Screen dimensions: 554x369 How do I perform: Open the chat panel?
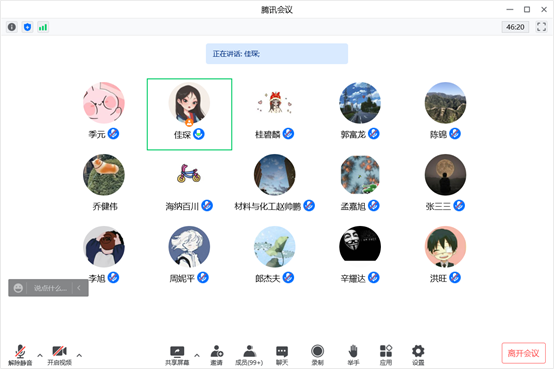tap(282, 356)
